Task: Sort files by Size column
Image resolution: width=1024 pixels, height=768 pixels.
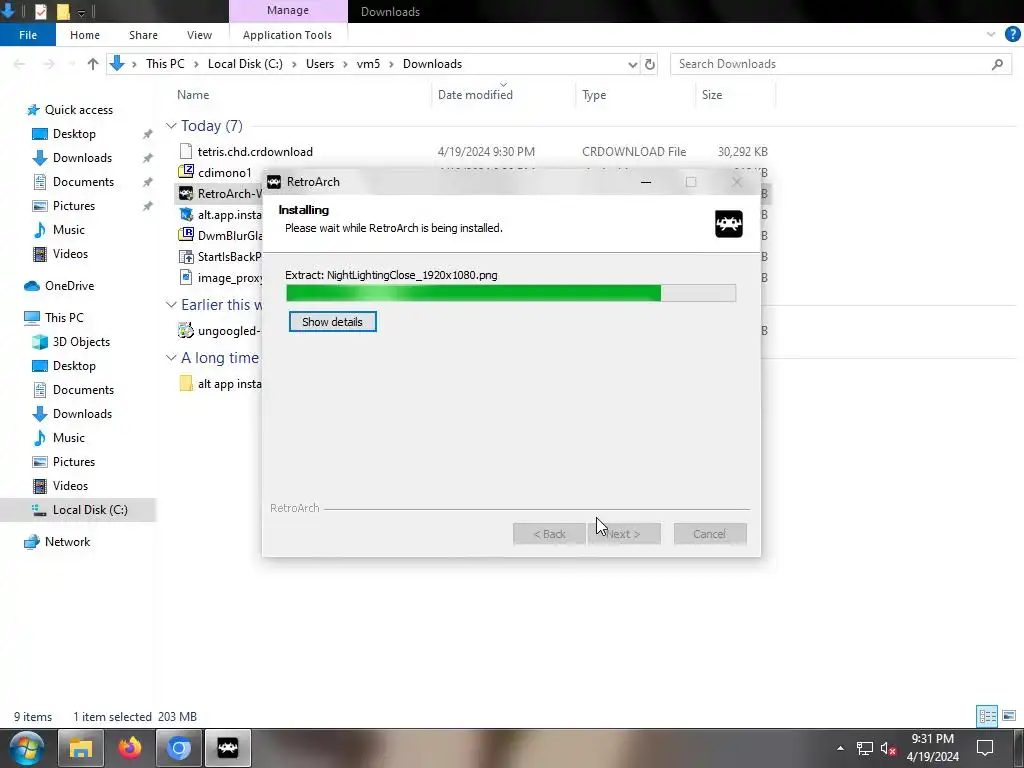Action: pyautogui.click(x=712, y=95)
